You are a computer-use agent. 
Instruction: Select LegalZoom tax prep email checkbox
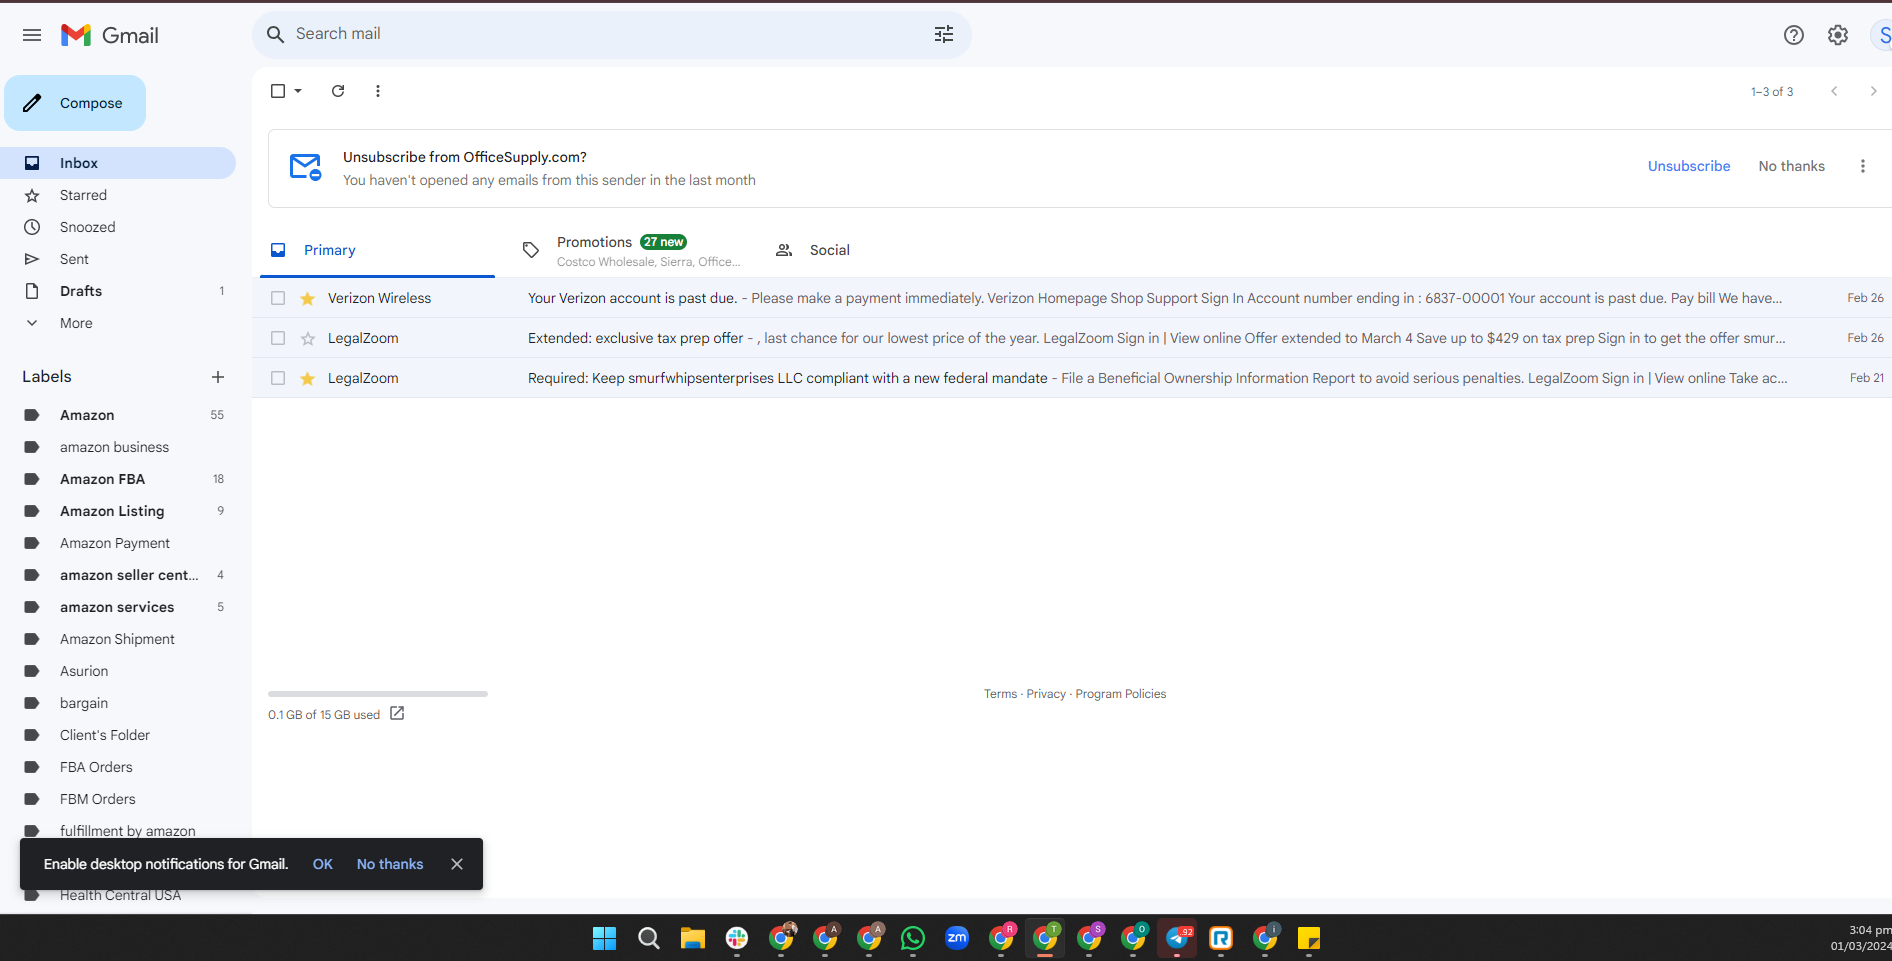(x=278, y=338)
